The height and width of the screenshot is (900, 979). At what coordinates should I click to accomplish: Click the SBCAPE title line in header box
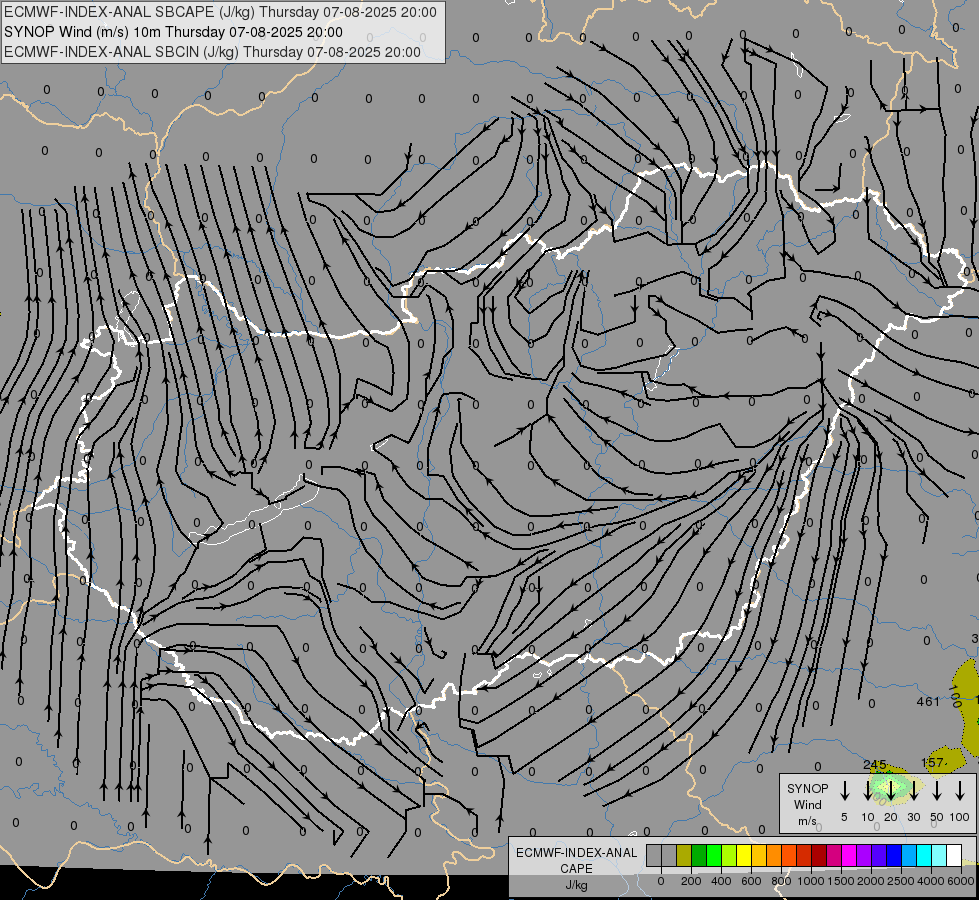pos(220,12)
